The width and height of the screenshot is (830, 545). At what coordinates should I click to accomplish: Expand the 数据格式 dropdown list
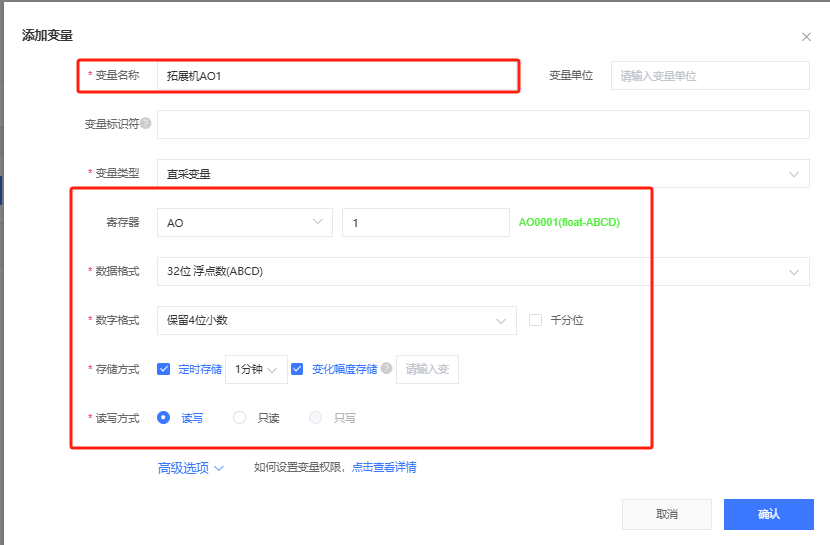[x=482, y=272]
